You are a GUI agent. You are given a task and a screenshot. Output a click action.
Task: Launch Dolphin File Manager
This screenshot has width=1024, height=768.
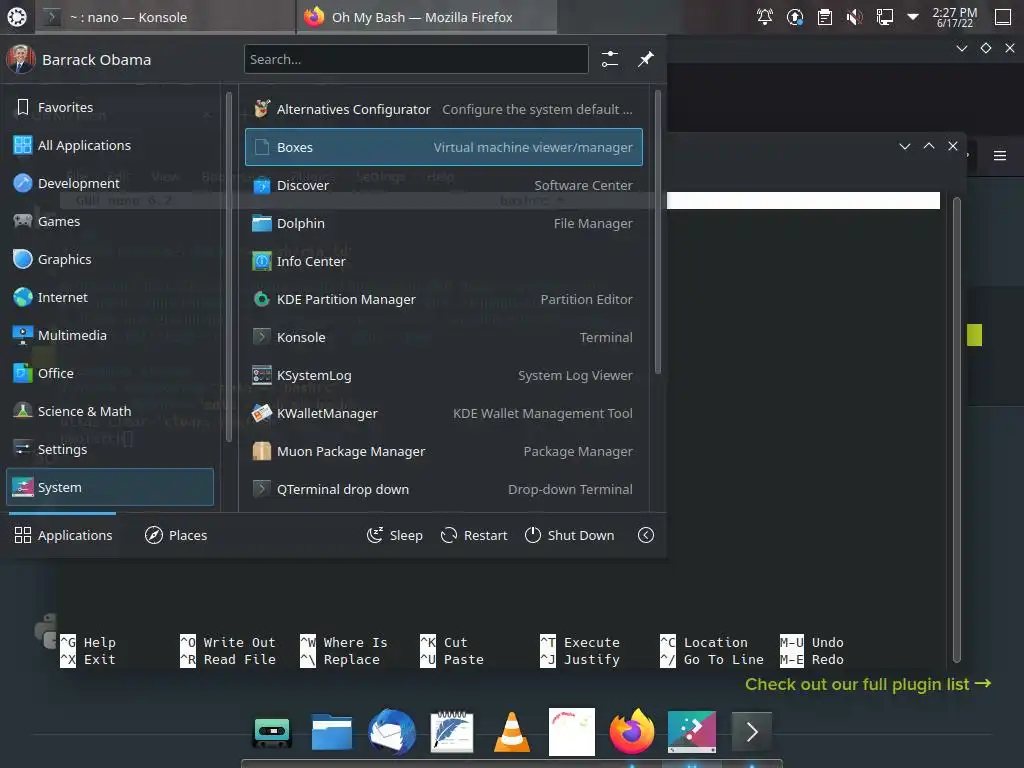(x=443, y=223)
